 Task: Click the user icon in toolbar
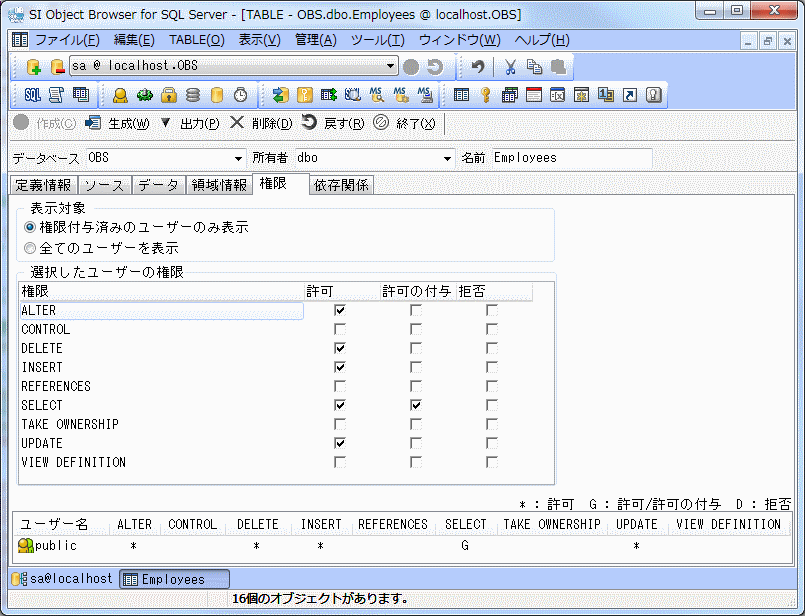(120, 95)
